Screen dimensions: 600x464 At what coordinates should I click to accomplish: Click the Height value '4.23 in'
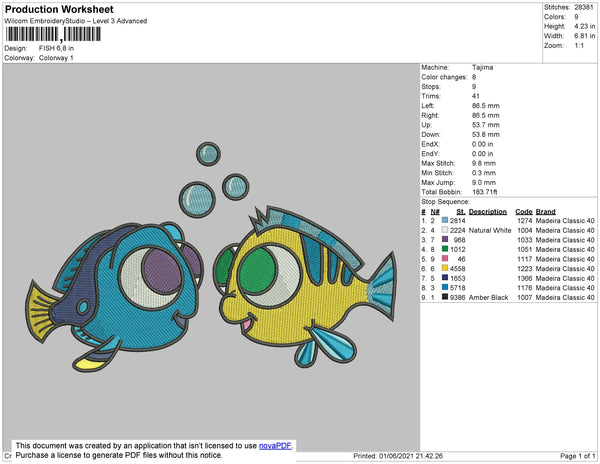click(585, 26)
